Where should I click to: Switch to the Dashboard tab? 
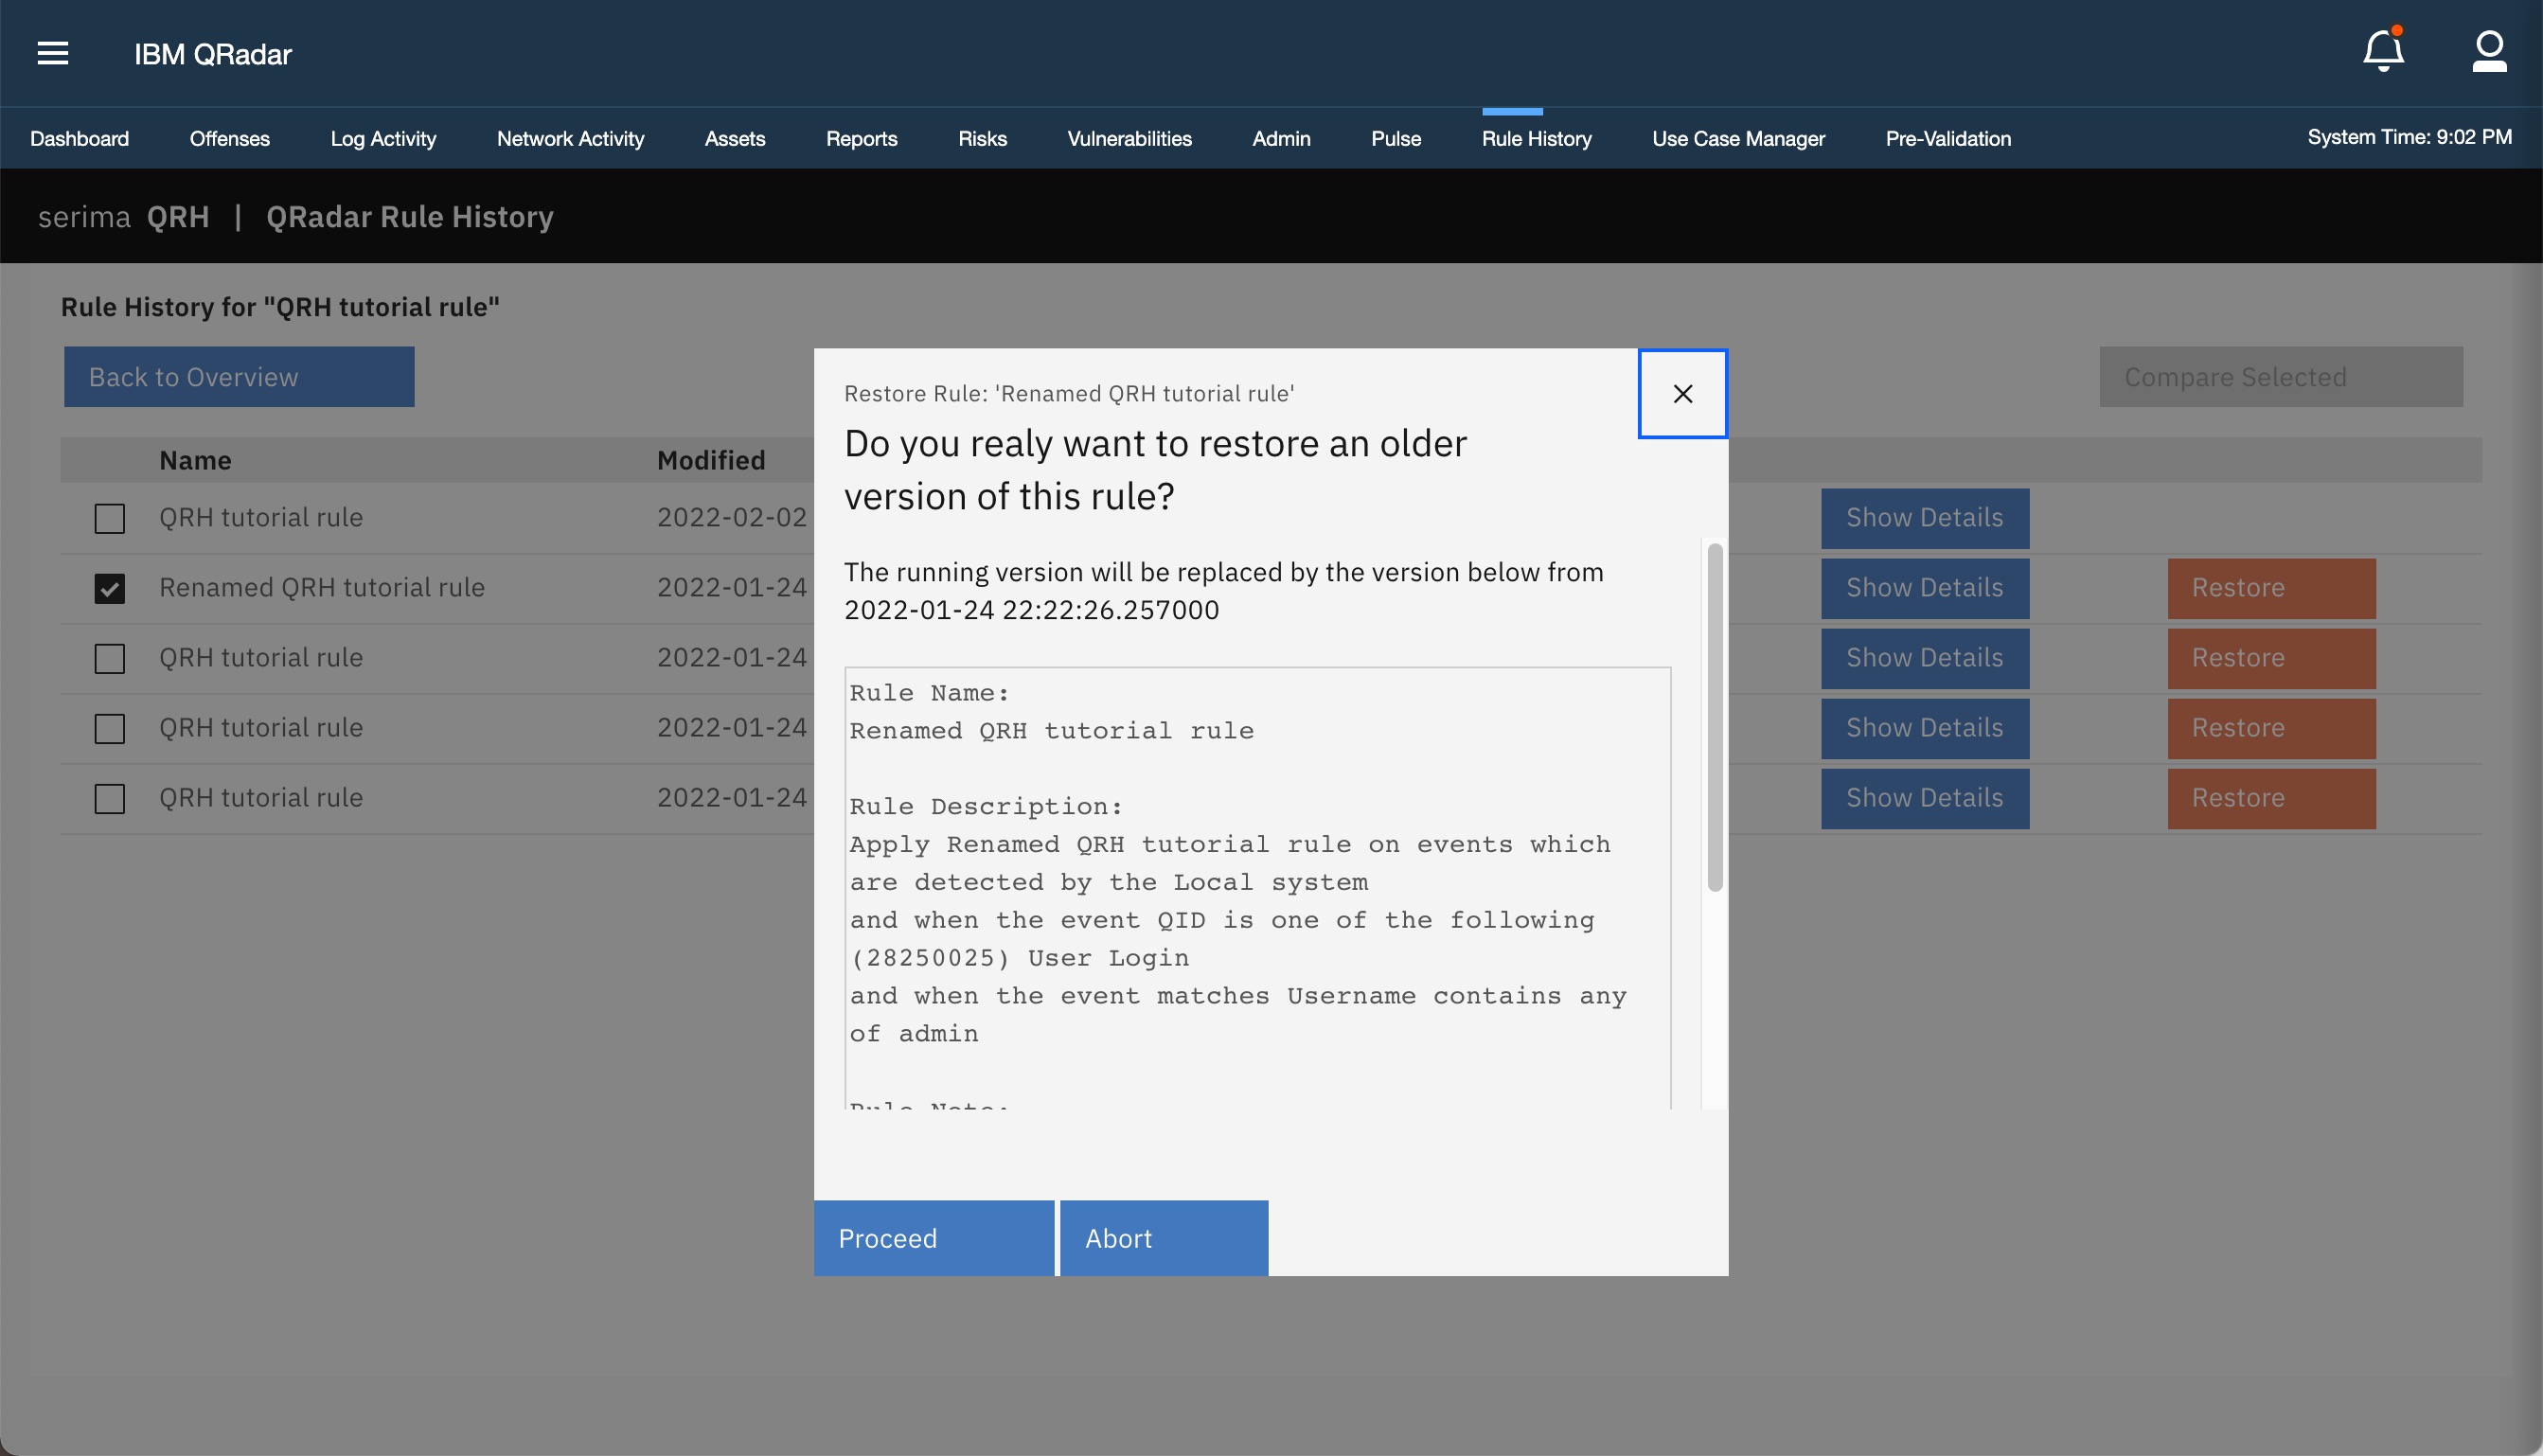pos(80,138)
